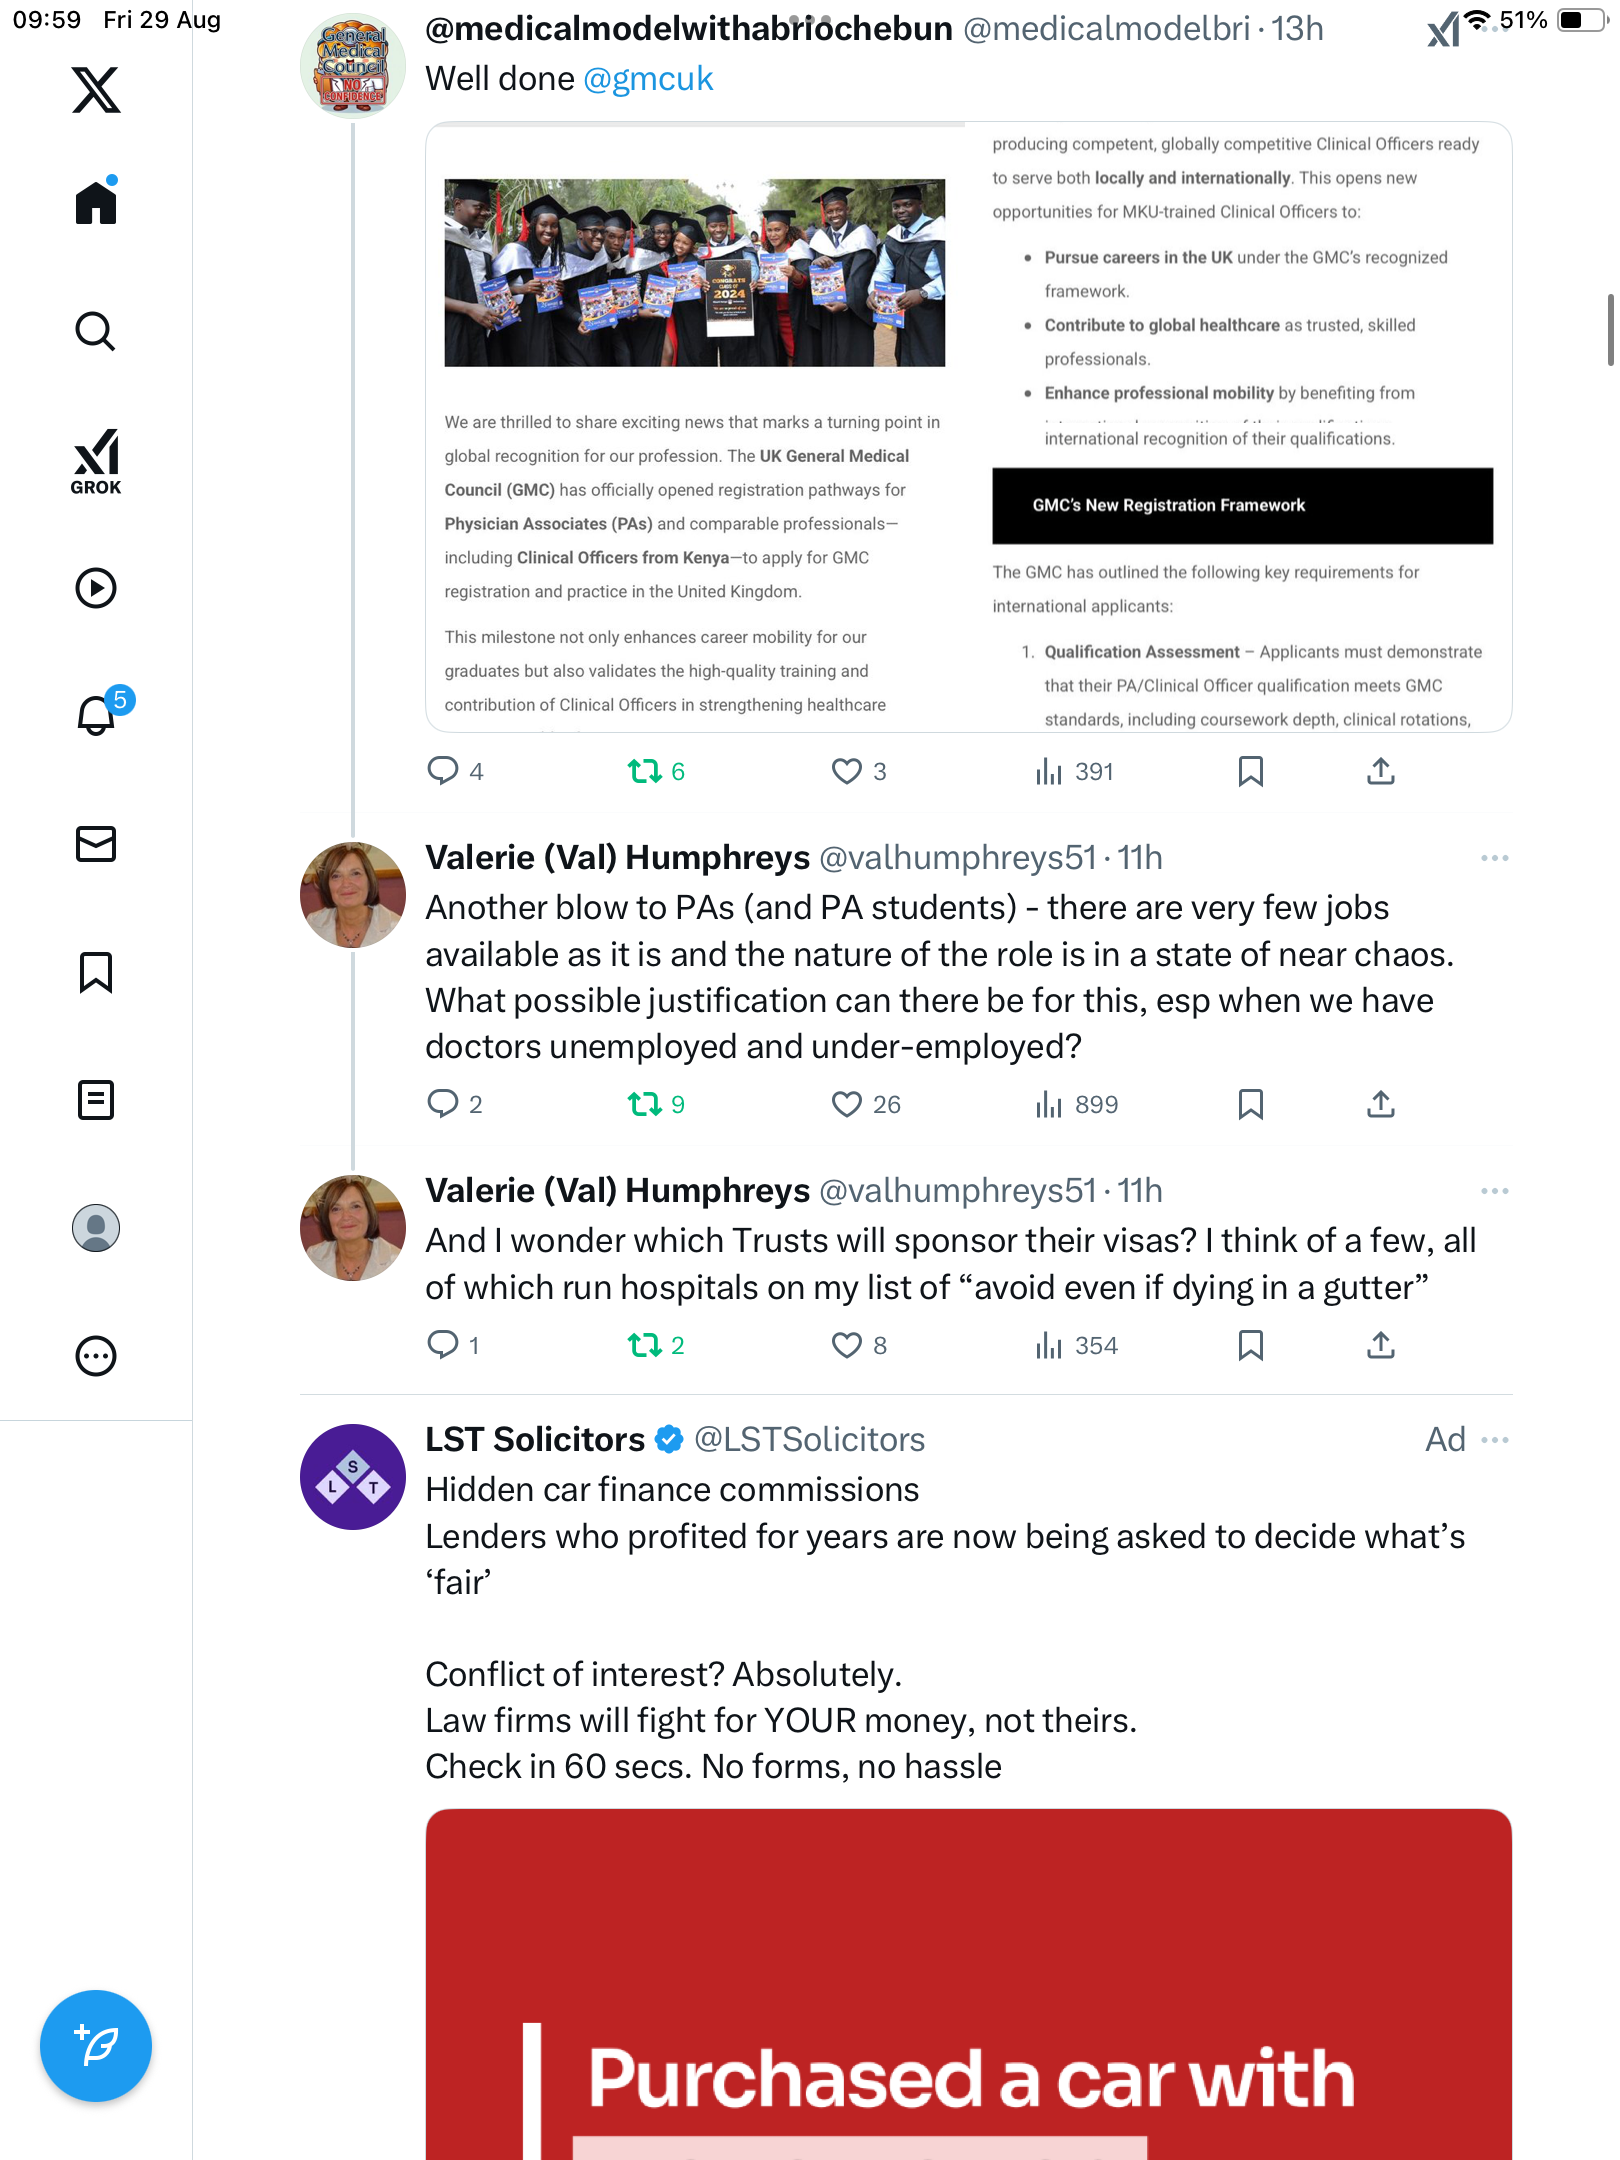
Task: Open the graduates article image
Action: tap(694, 273)
